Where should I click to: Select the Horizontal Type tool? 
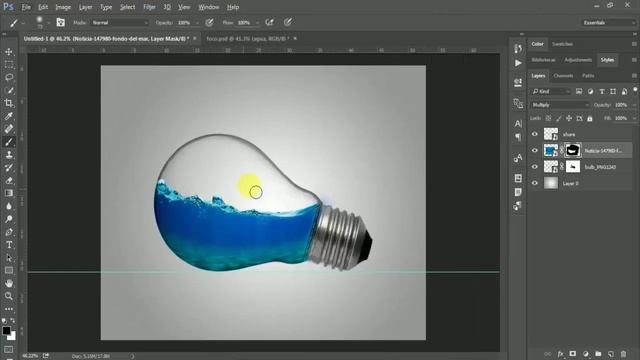[9, 245]
